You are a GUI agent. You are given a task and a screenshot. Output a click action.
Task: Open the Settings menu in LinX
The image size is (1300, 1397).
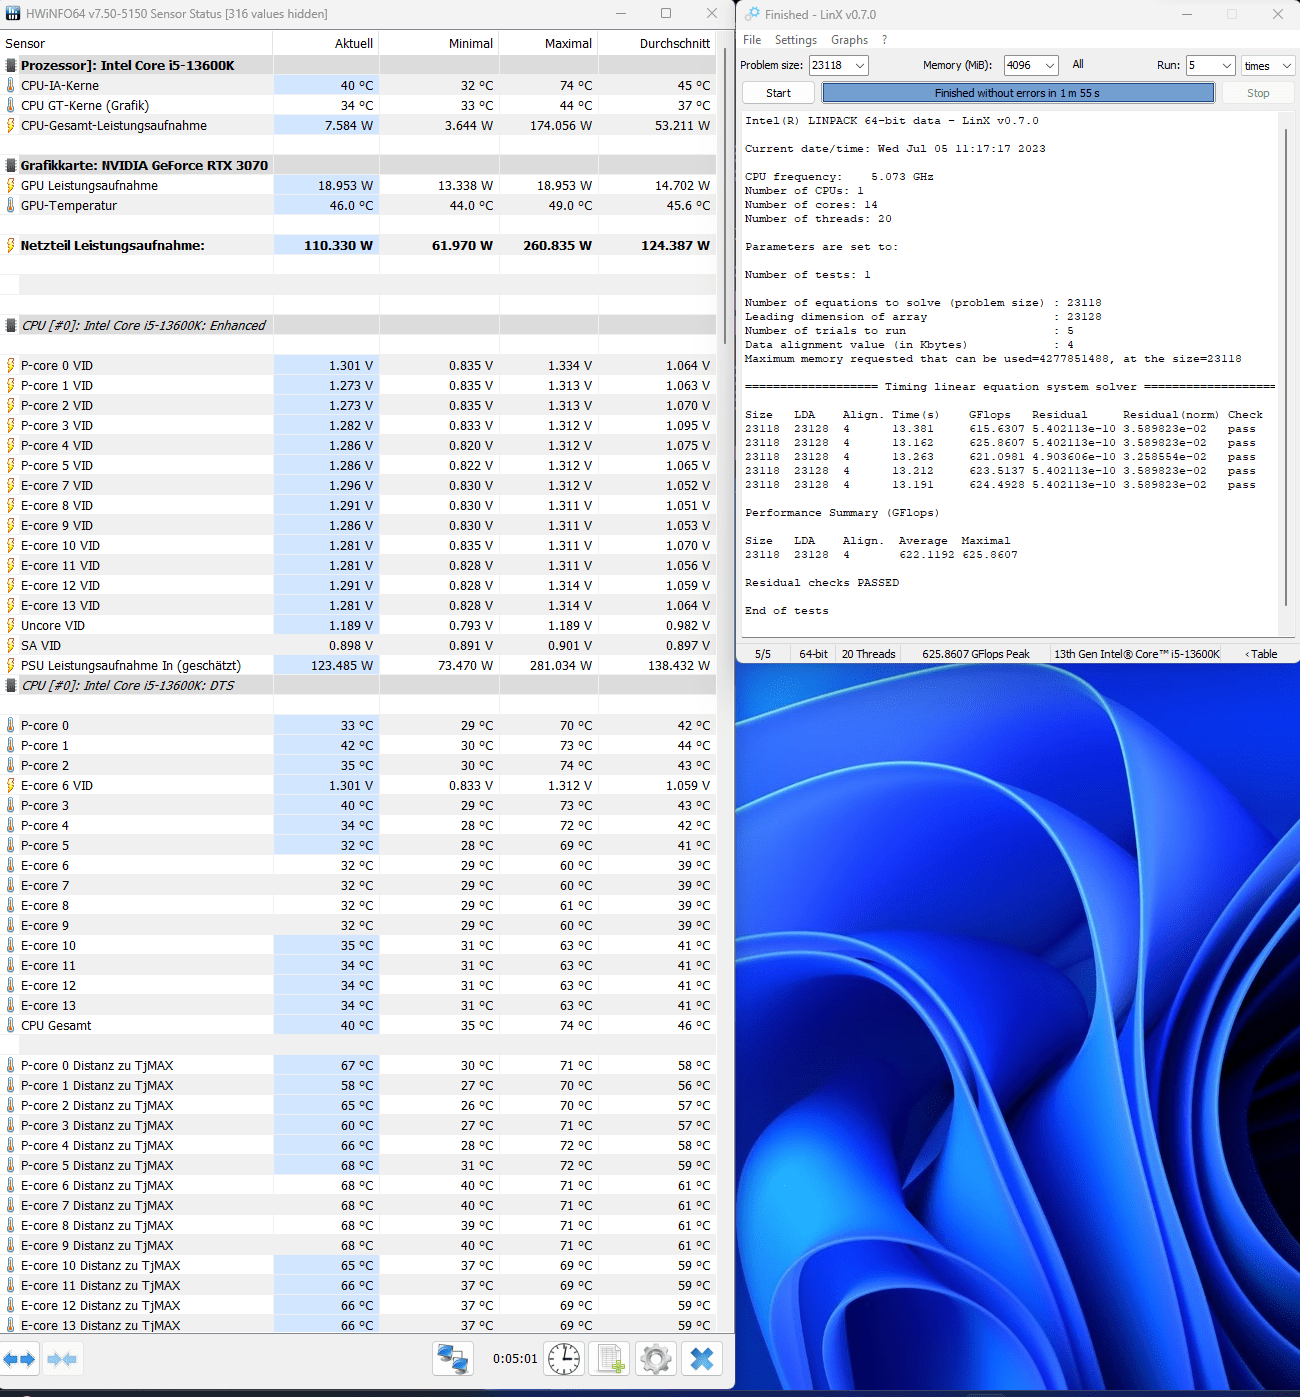(x=796, y=40)
